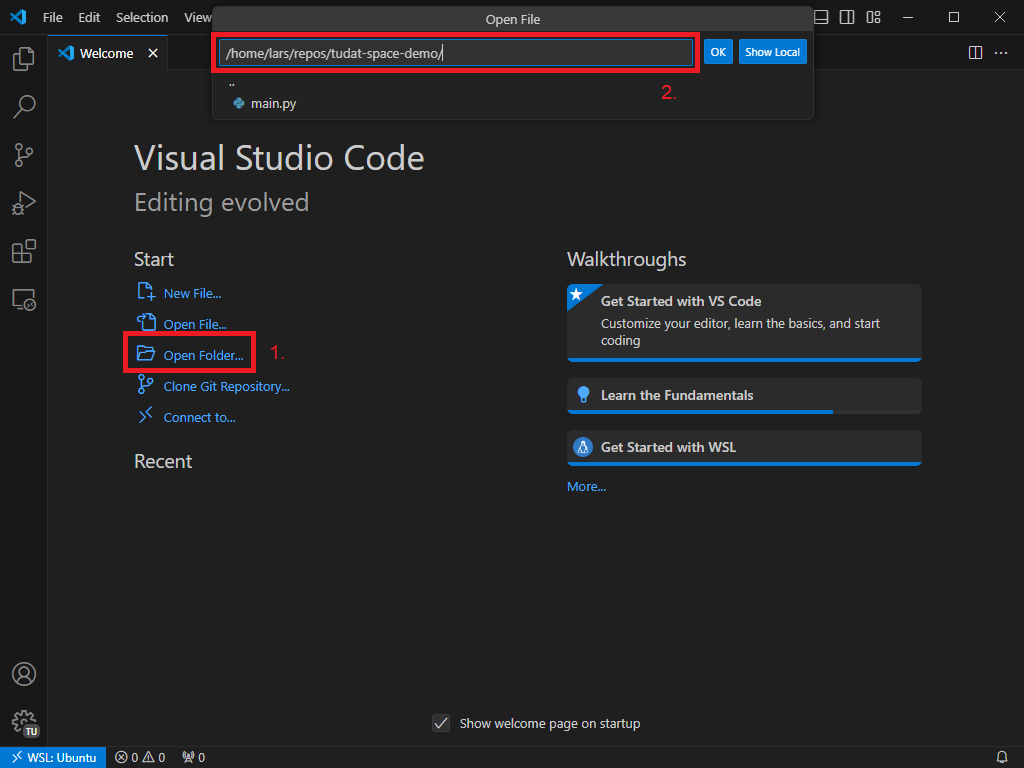
Task: Click the Clone Git Repository... link
Action: click(227, 387)
